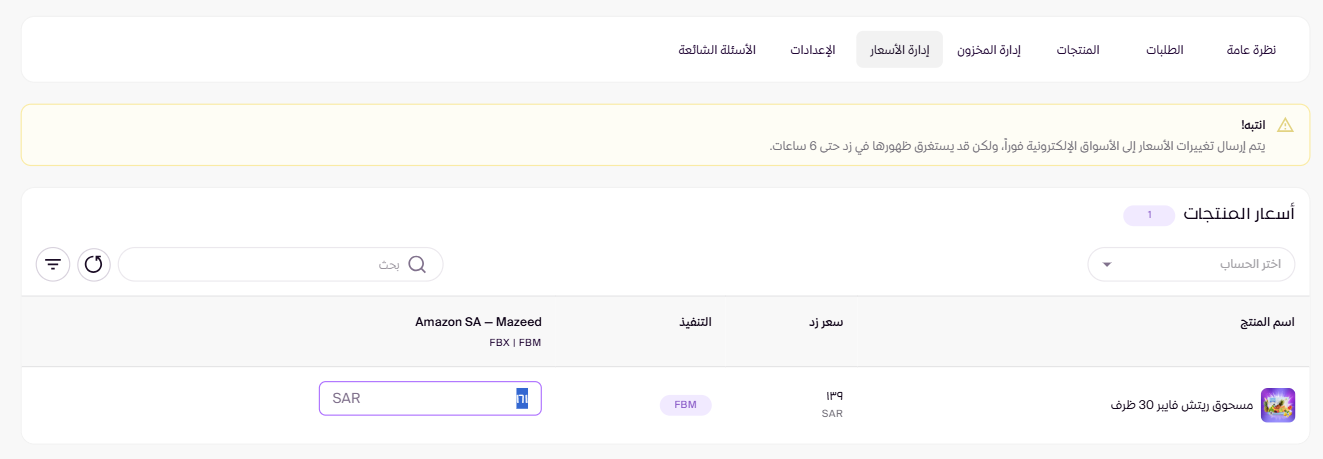Click the magnifier search icon

[417, 265]
